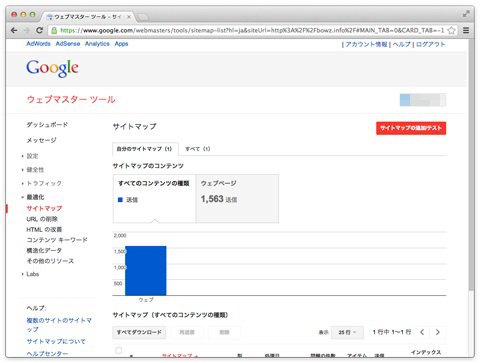Click the ウェブマスター ツール heading link
Viewport: 480px width, 363px height.
click(x=71, y=99)
